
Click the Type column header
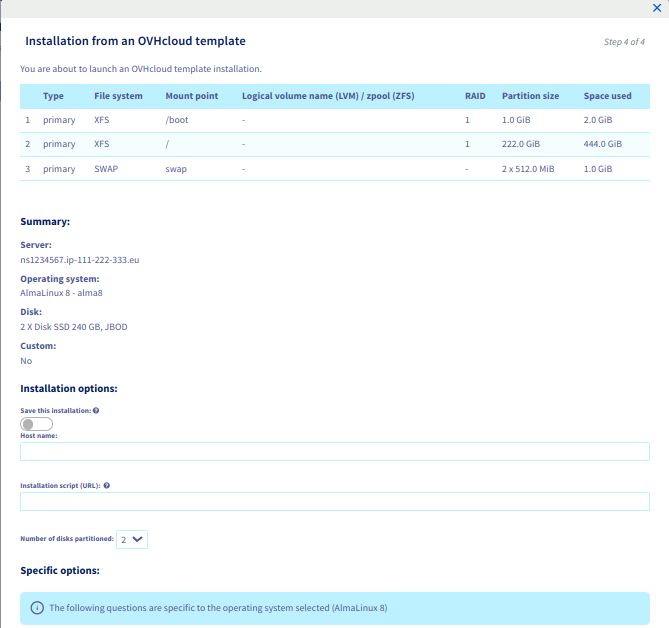pyautogui.click(x=53, y=96)
